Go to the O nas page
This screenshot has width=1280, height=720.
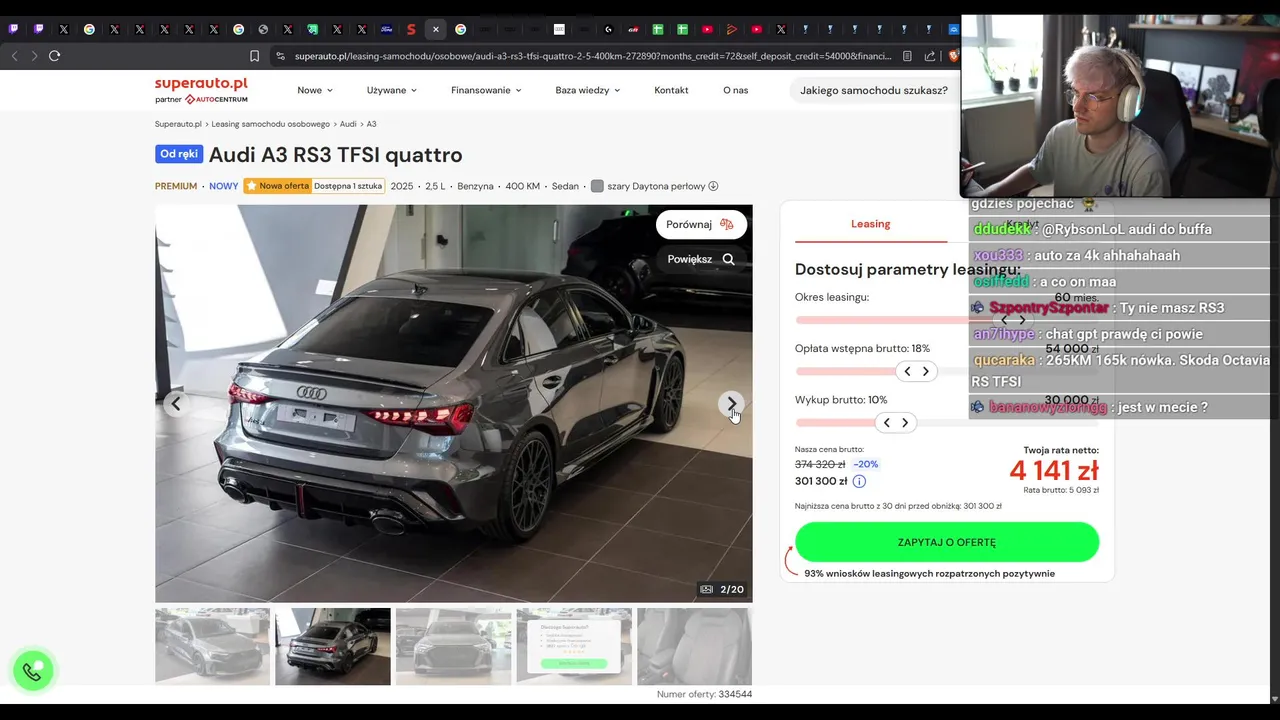click(x=735, y=90)
